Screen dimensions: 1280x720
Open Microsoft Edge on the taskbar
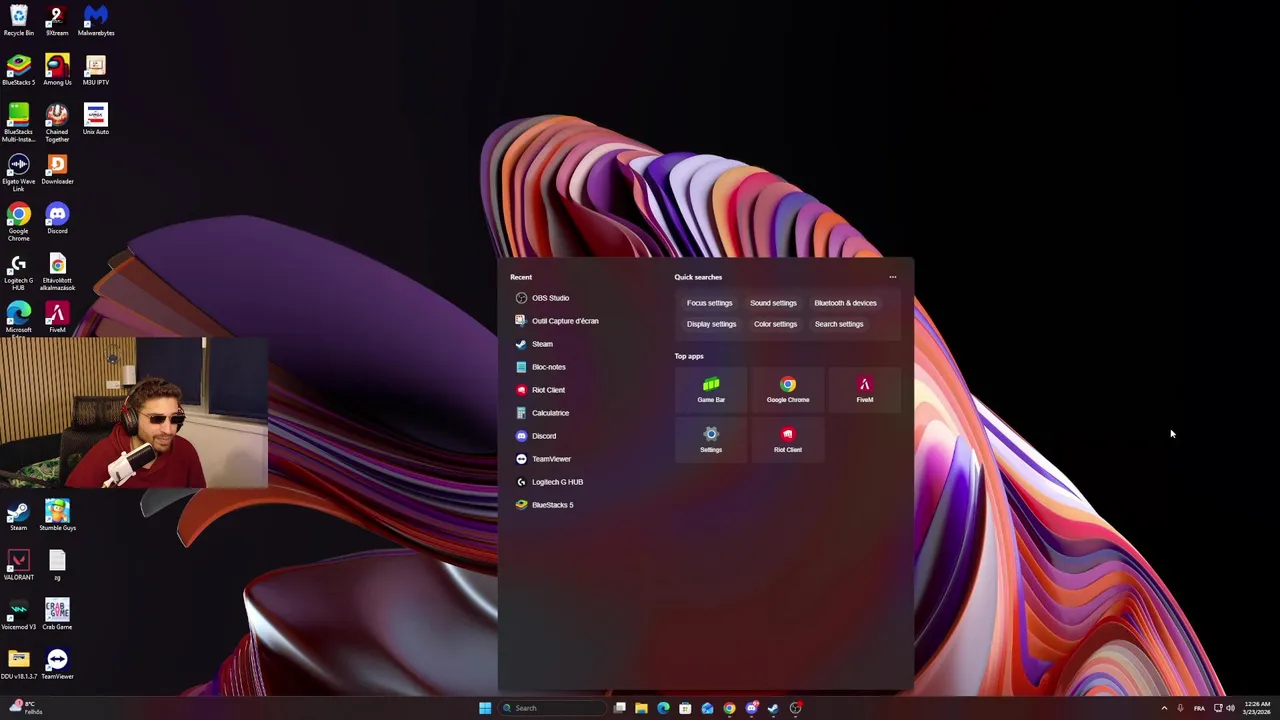(663, 708)
